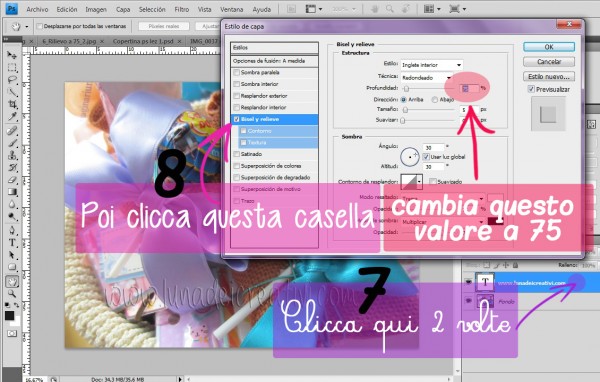This screenshot has height=382, width=600.
Task: Hide the text layer with eye icon
Action: click(468, 282)
